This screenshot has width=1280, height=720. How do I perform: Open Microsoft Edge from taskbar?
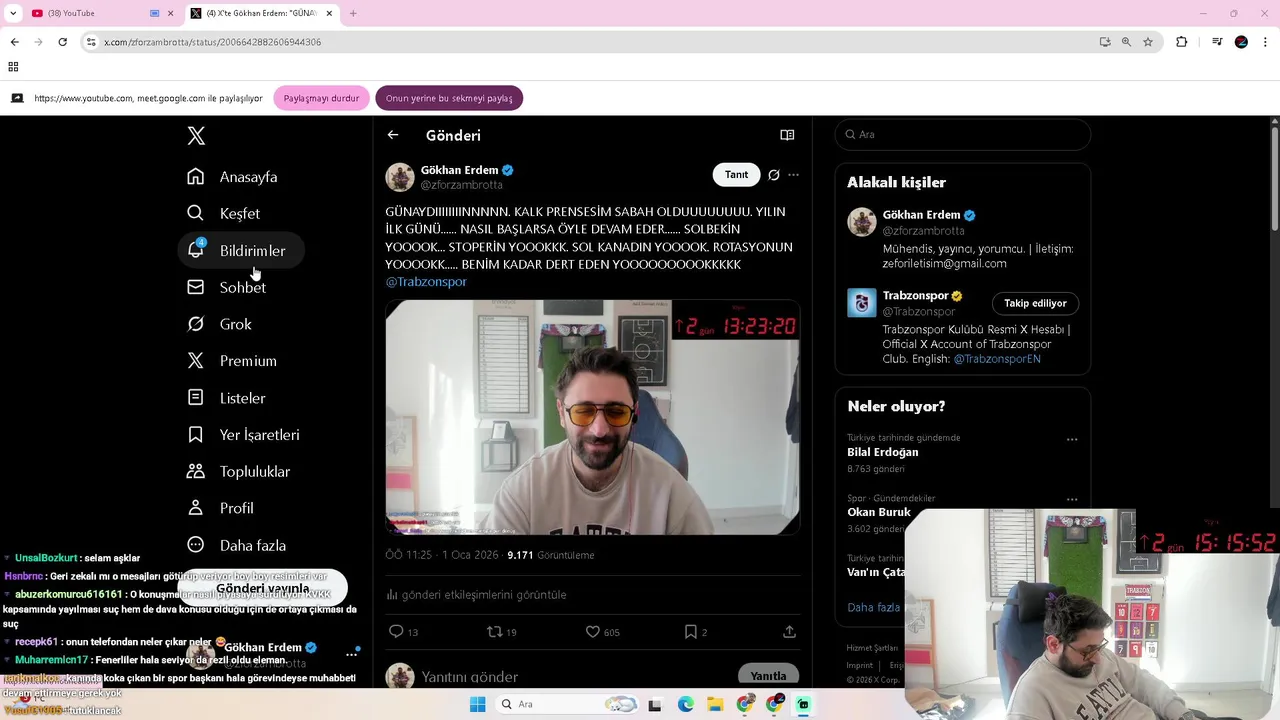click(685, 704)
